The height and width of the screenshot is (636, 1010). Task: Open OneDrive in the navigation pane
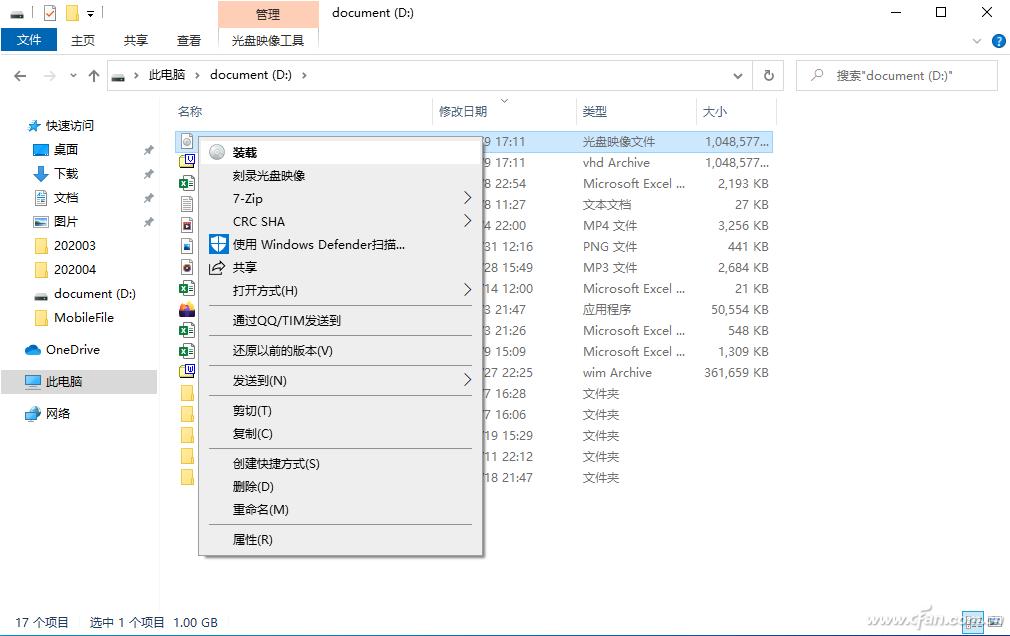click(x=72, y=350)
